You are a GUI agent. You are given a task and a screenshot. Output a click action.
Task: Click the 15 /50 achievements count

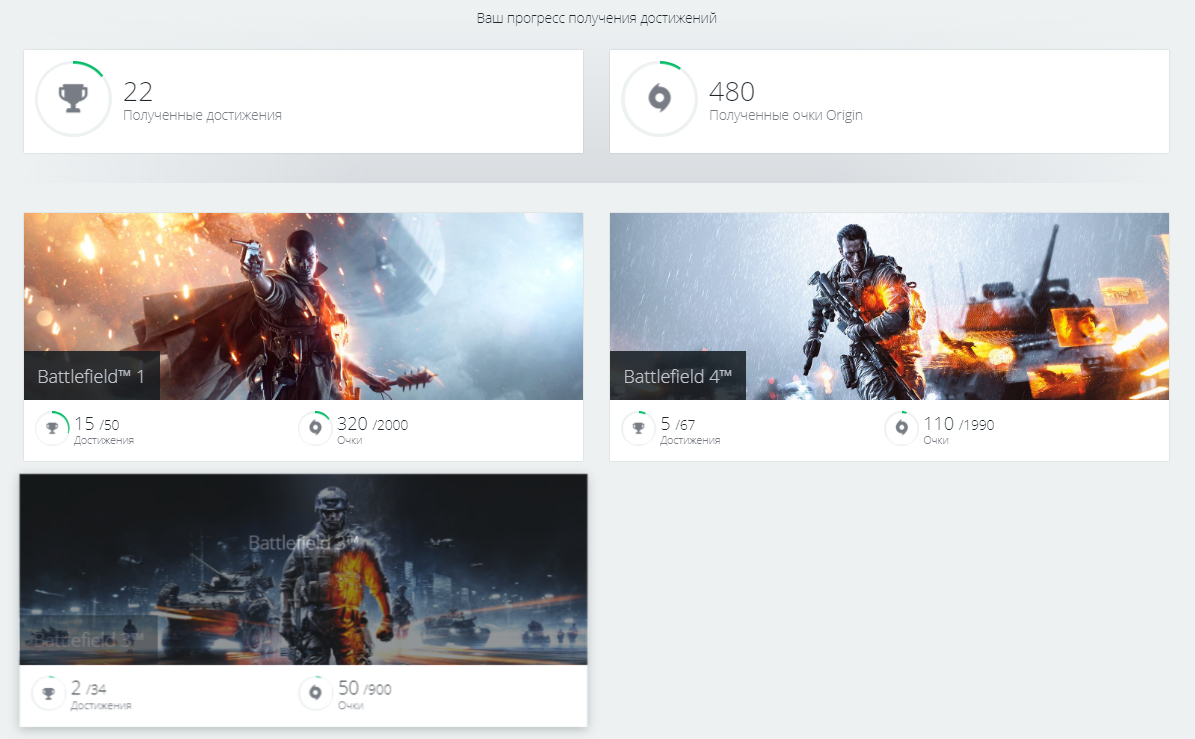click(97, 424)
